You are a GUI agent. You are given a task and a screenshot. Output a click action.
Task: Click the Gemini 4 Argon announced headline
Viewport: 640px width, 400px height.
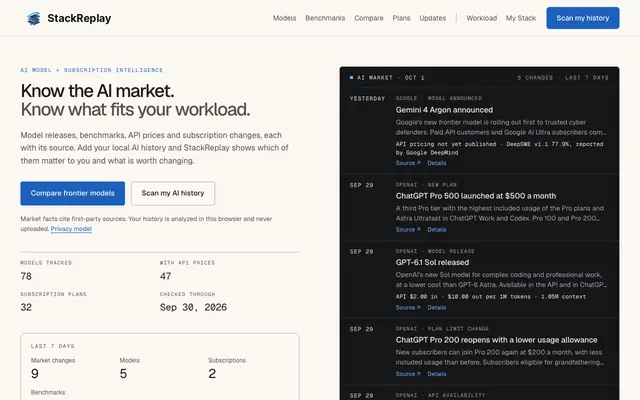pyautogui.click(x=444, y=110)
